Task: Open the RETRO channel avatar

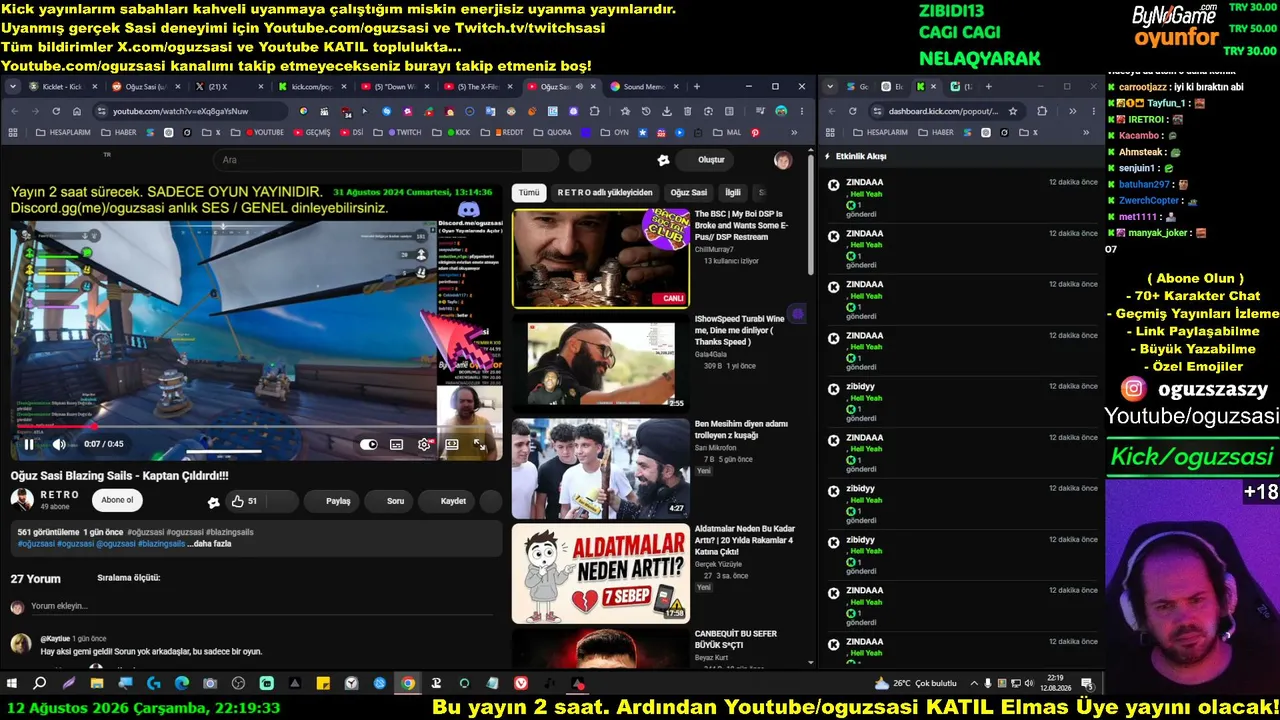Action: click(x=21, y=500)
